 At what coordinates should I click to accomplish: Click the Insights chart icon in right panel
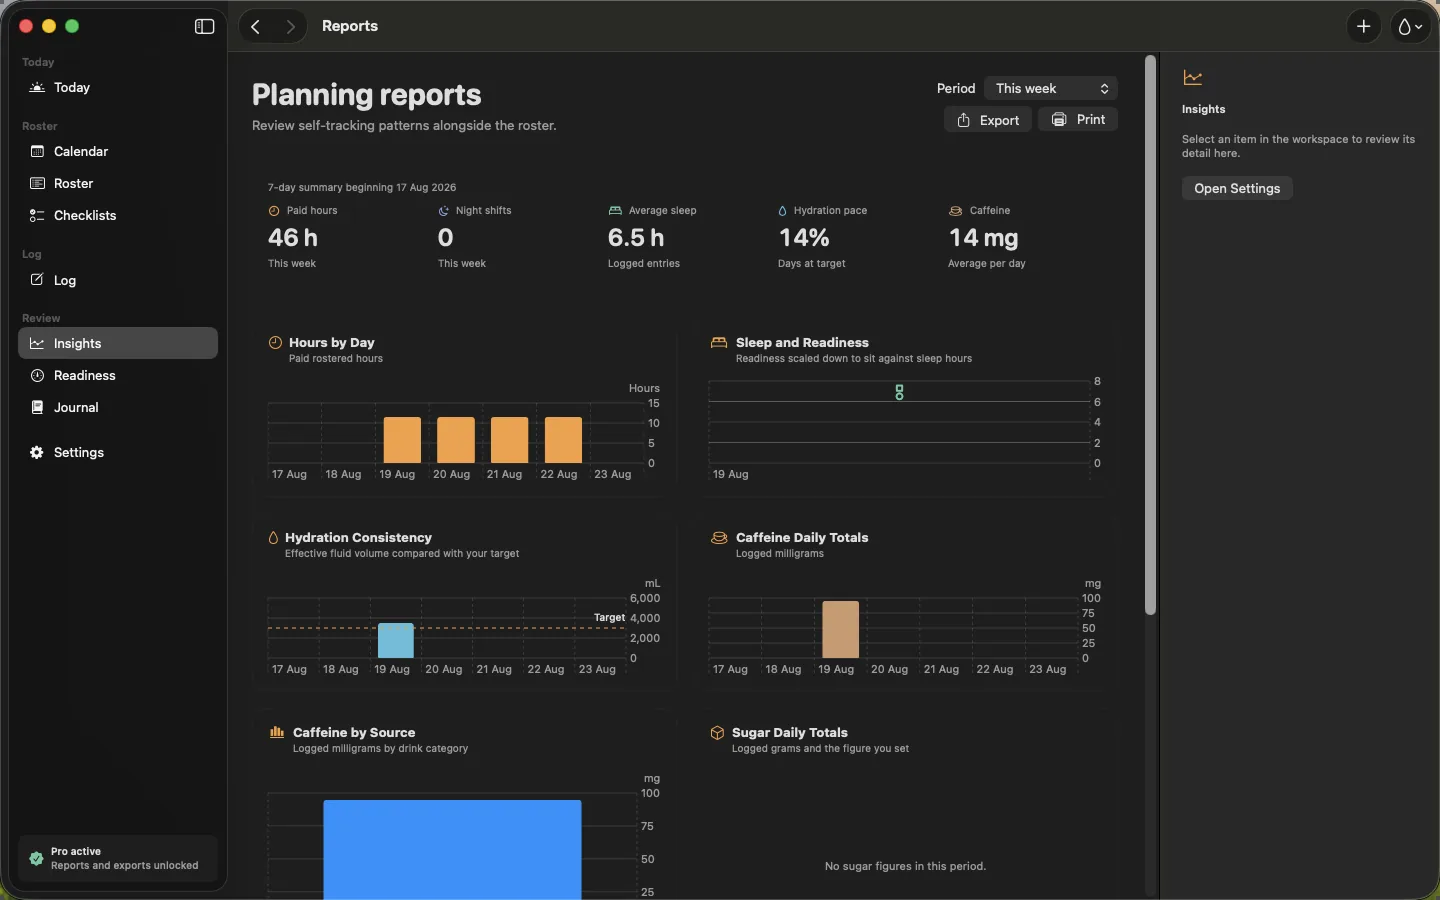pyautogui.click(x=1193, y=78)
